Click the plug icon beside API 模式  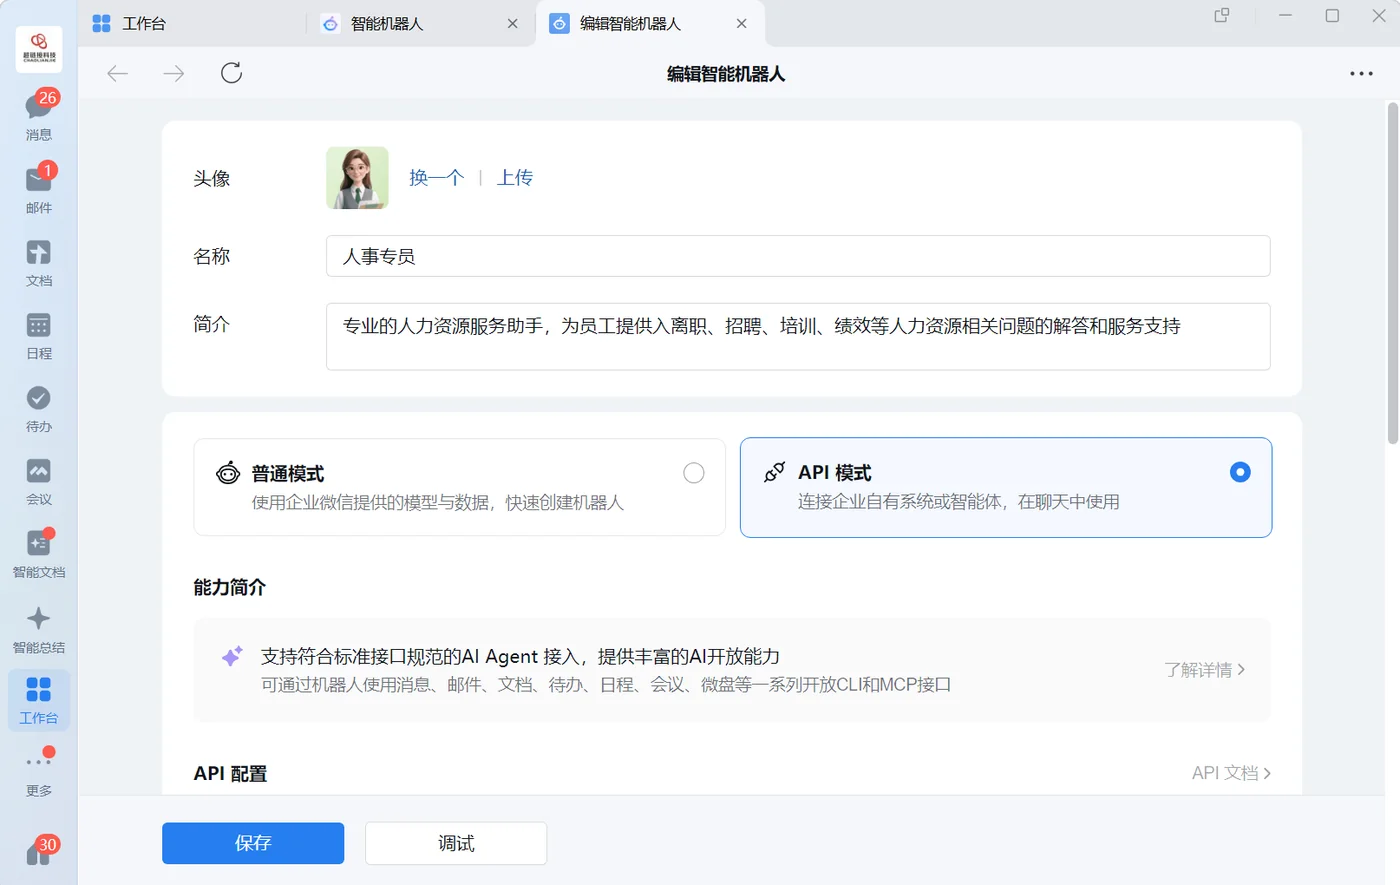pyautogui.click(x=774, y=472)
